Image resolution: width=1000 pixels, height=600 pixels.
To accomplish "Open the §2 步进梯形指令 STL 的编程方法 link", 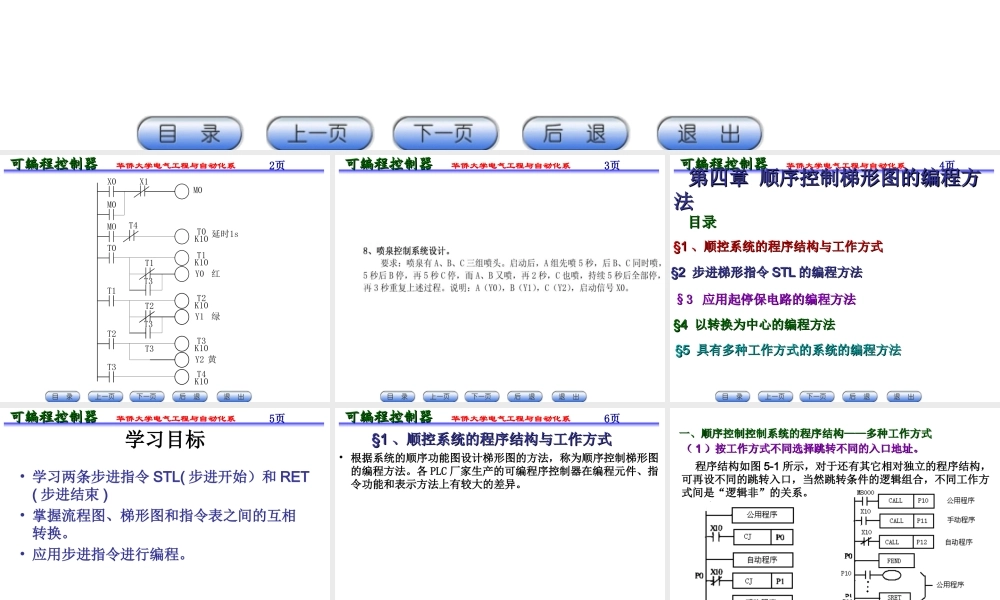I will (x=767, y=273).
